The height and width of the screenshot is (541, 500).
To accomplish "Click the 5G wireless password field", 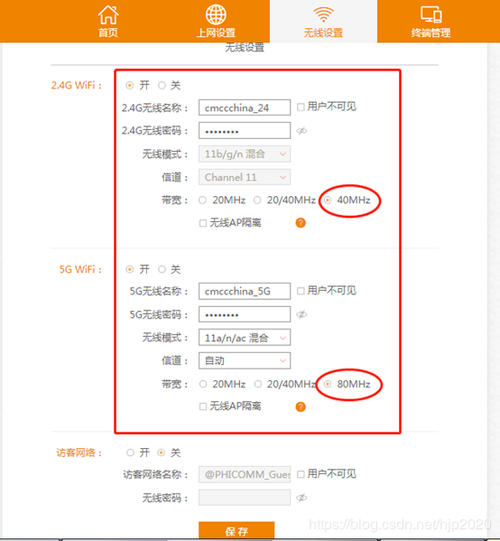I will point(244,314).
